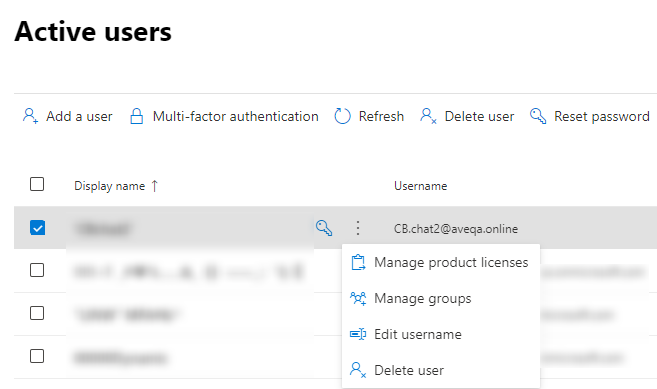
Task: Click the Add a user button
Action: [x=67, y=116]
